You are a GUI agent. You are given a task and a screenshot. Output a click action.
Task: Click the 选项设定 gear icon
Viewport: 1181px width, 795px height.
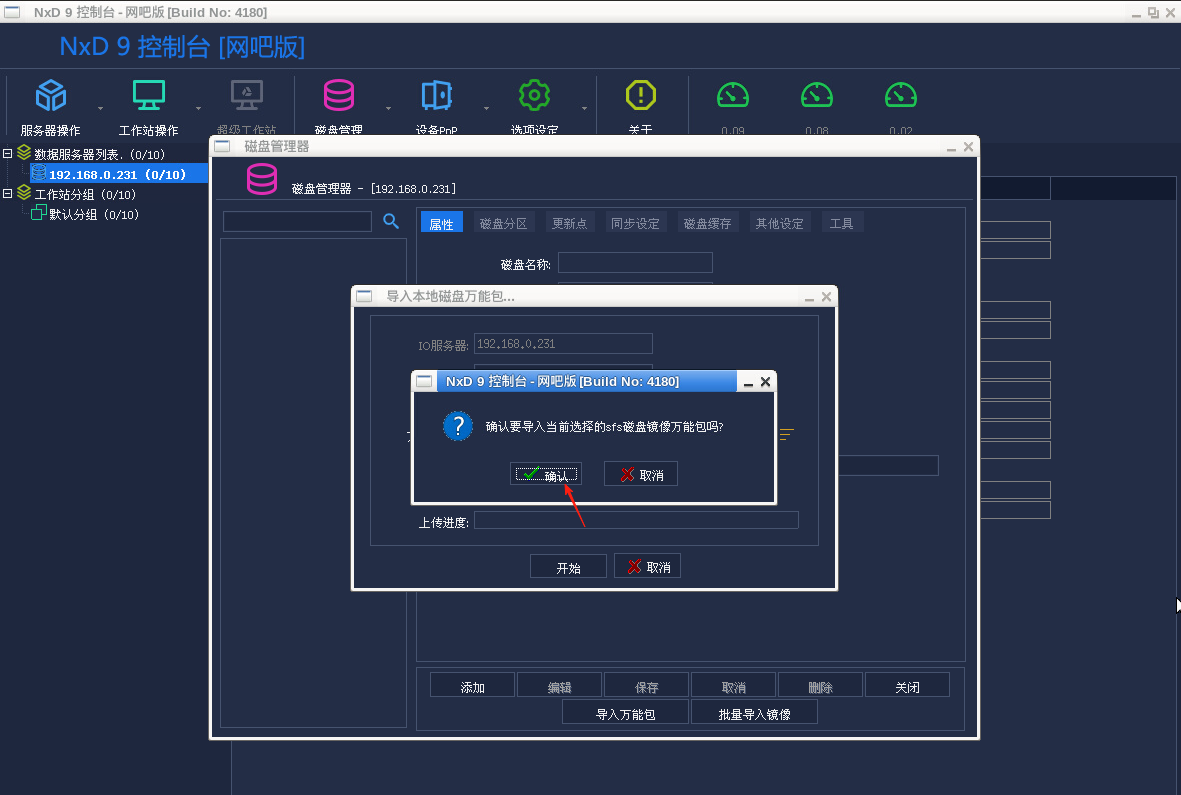tap(534, 95)
